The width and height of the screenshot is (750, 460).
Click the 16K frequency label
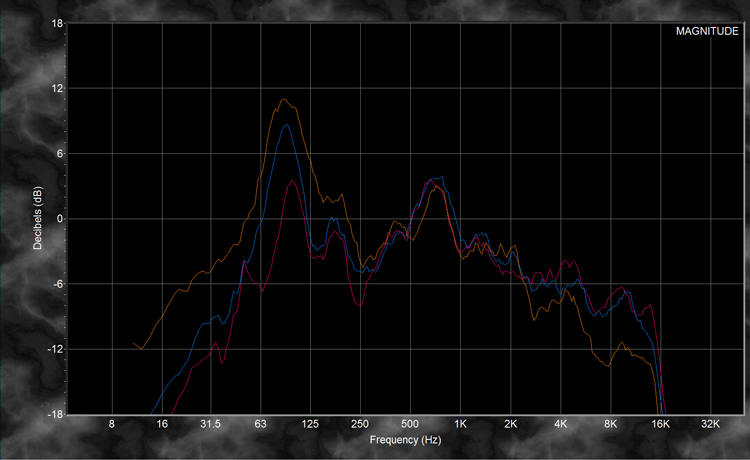tap(660, 424)
